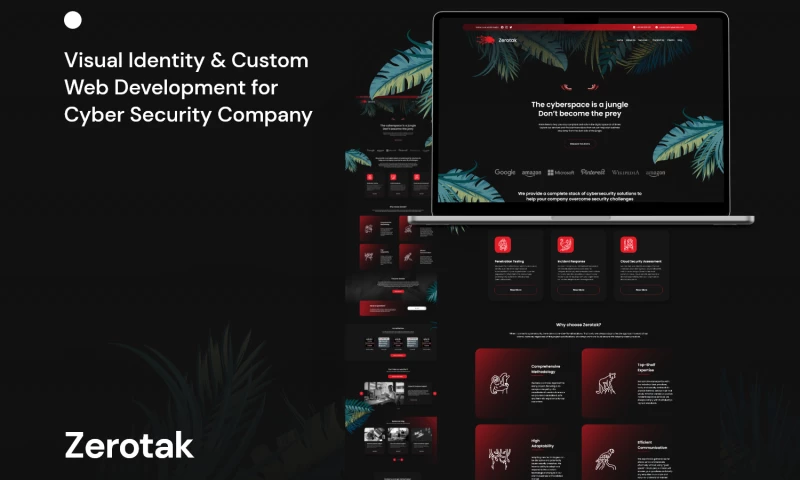Click the 'Zerotak' wordmark in laptop header
The width and height of the screenshot is (800, 480).
click(507, 40)
